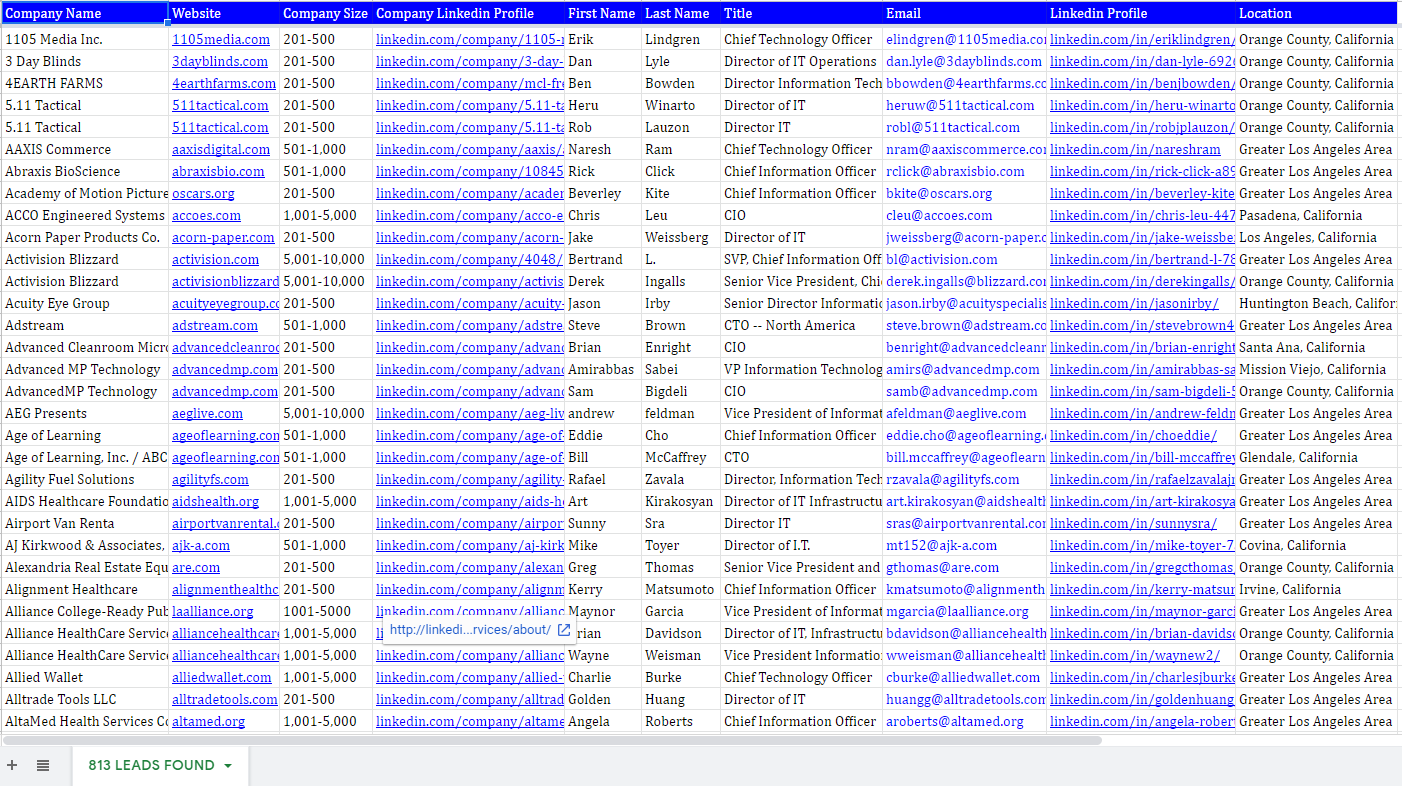Click the linkedin.com/in/choeddie/ profile link
This screenshot has width=1402, height=786.
(x=1133, y=436)
